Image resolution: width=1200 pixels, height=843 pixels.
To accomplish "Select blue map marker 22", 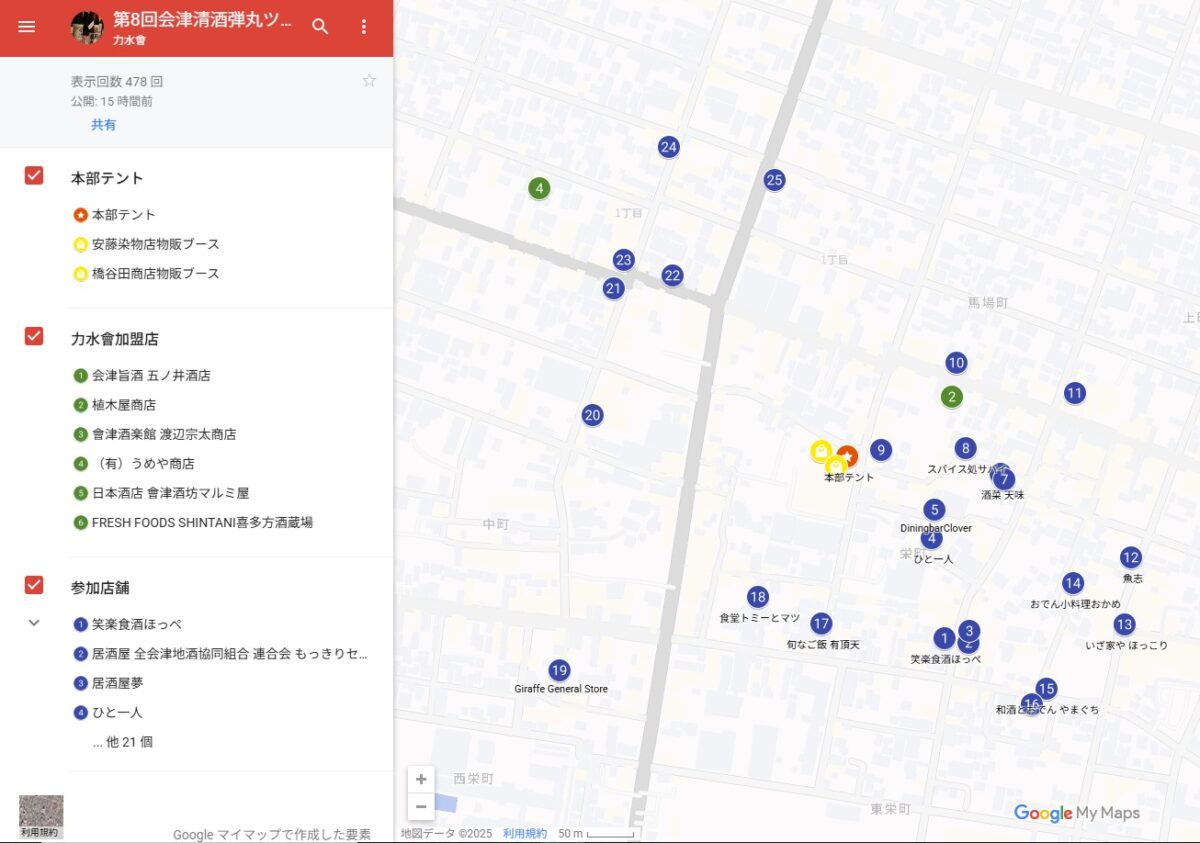I will tap(672, 275).
